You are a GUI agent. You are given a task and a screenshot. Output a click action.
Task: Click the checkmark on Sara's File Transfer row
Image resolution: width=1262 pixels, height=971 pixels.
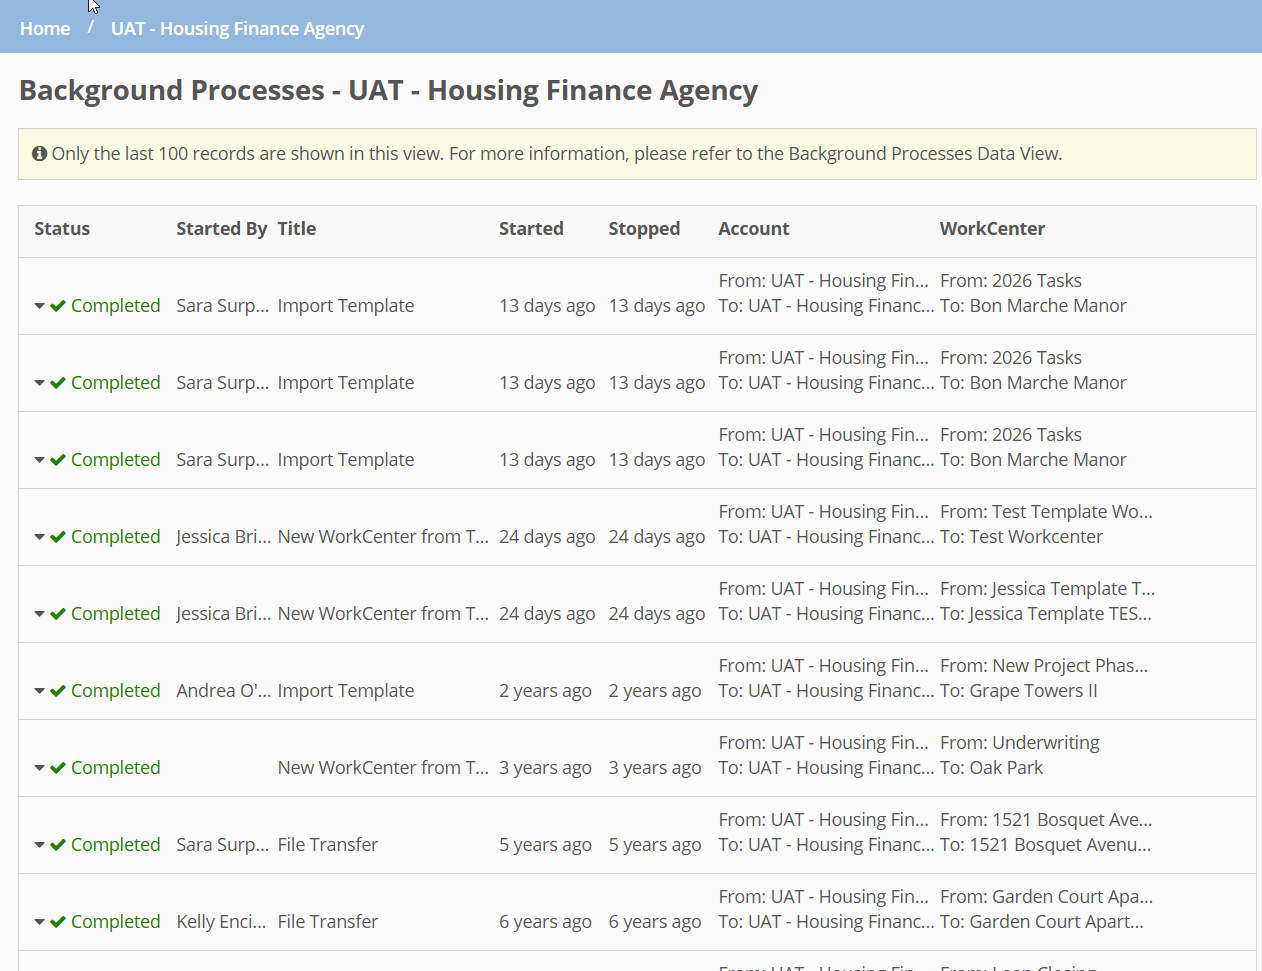pyautogui.click(x=58, y=845)
